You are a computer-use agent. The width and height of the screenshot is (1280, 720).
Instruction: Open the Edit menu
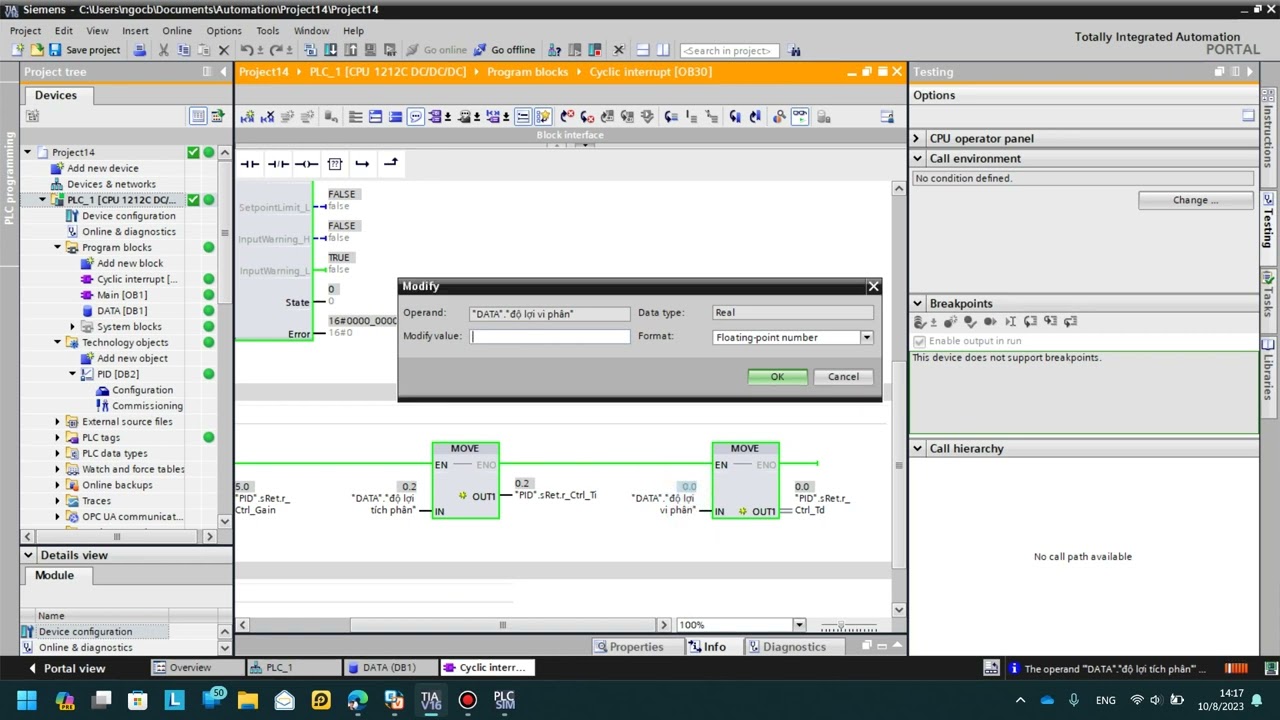(64, 31)
